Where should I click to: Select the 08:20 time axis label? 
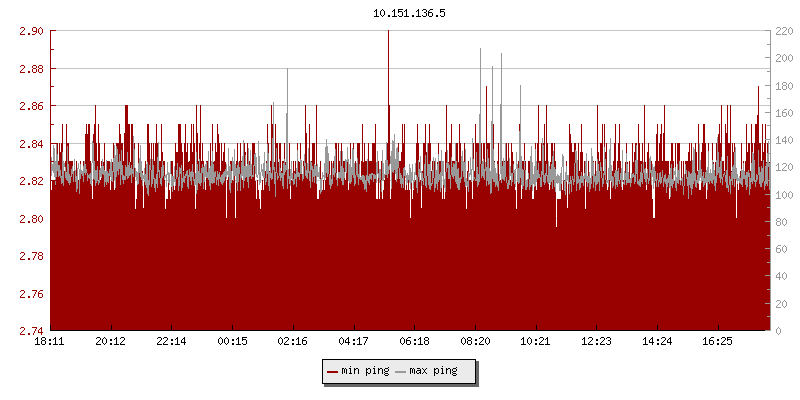(475, 342)
